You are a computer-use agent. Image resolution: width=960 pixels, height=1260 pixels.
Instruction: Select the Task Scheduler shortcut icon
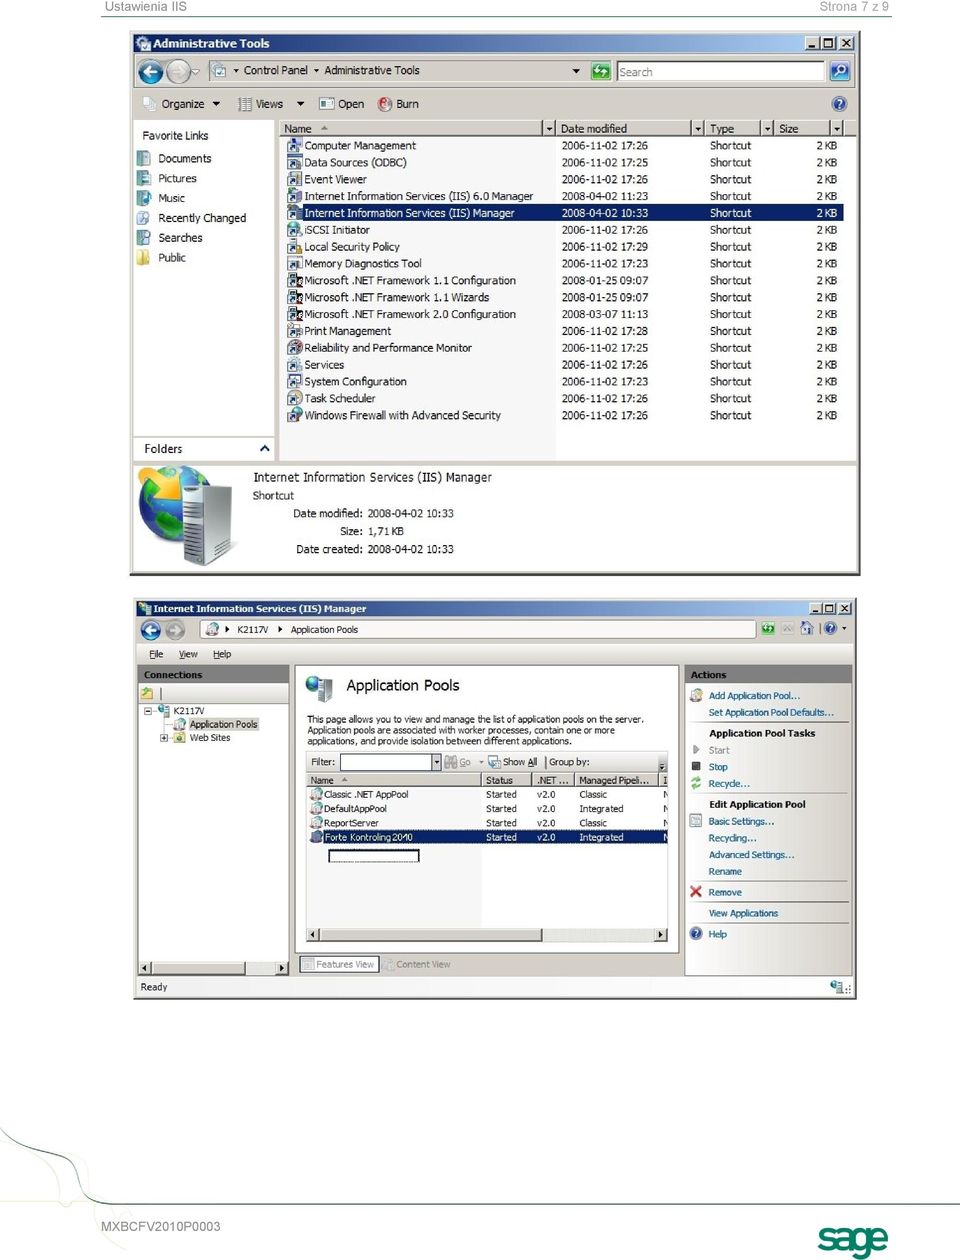click(295, 399)
